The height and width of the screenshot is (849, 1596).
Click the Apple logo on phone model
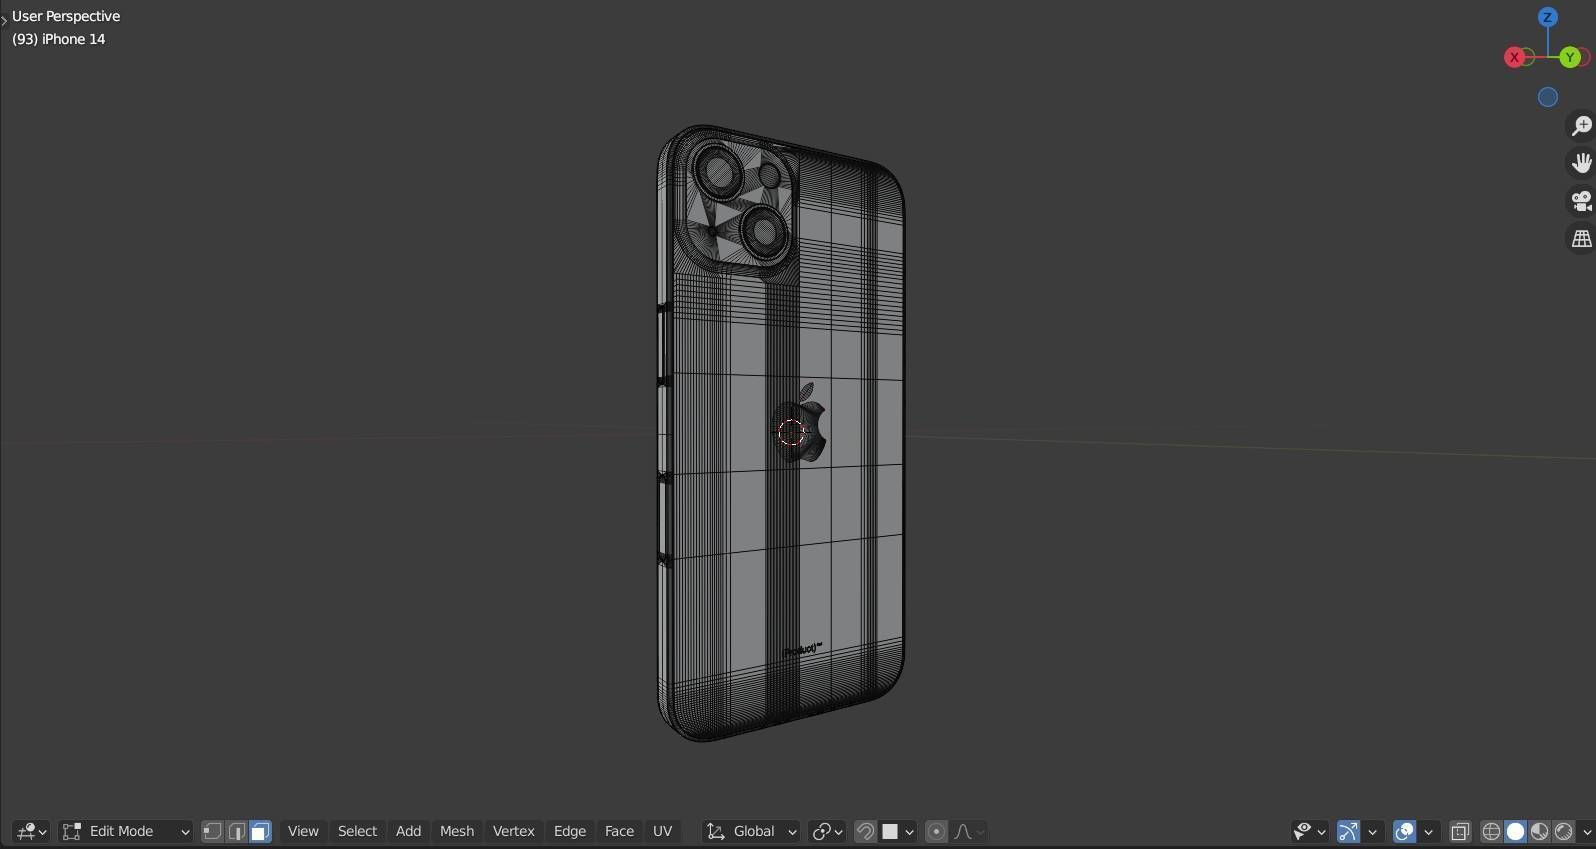tap(801, 423)
